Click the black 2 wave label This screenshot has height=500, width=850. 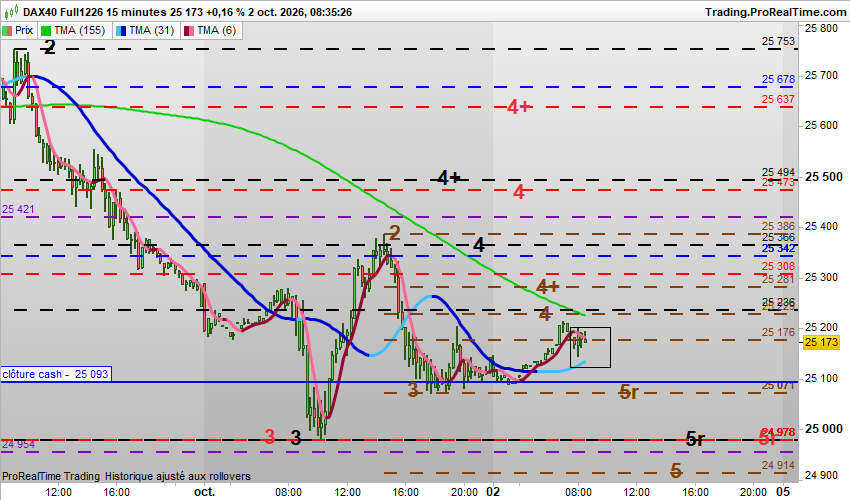pyautogui.click(x=49, y=48)
